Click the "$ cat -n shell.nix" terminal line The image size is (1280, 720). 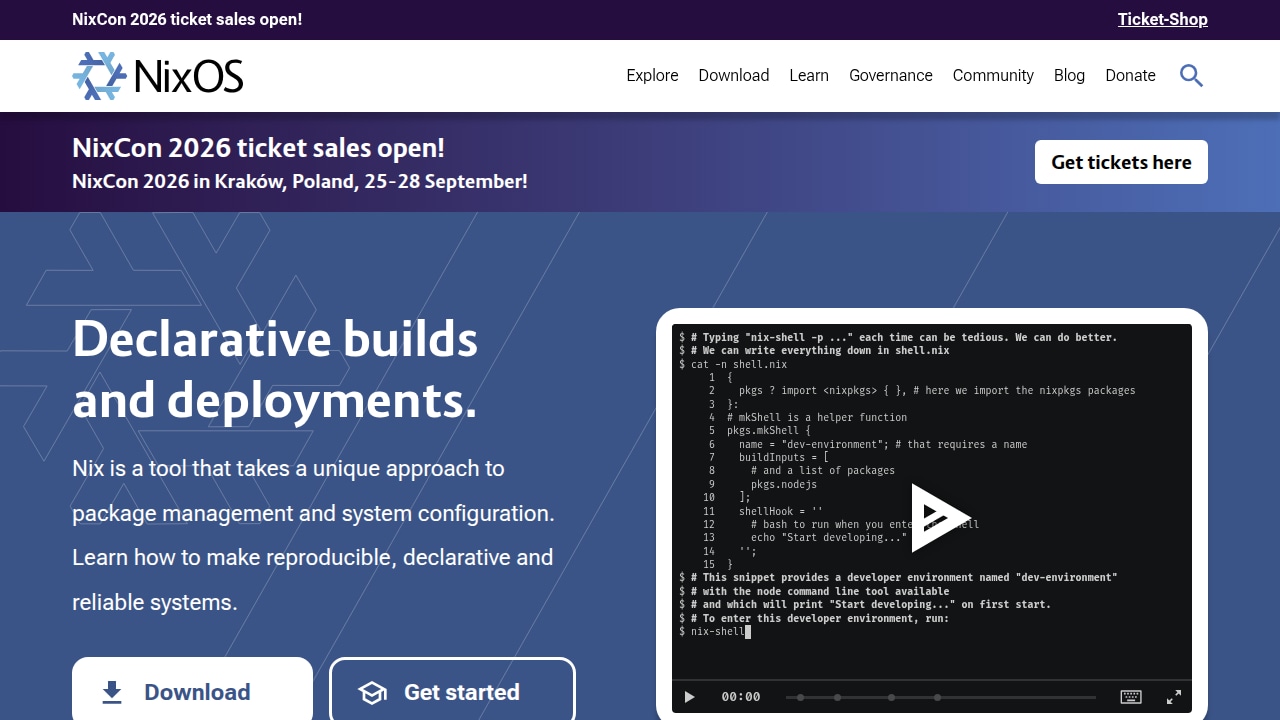pyautogui.click(x=733, y=364)
